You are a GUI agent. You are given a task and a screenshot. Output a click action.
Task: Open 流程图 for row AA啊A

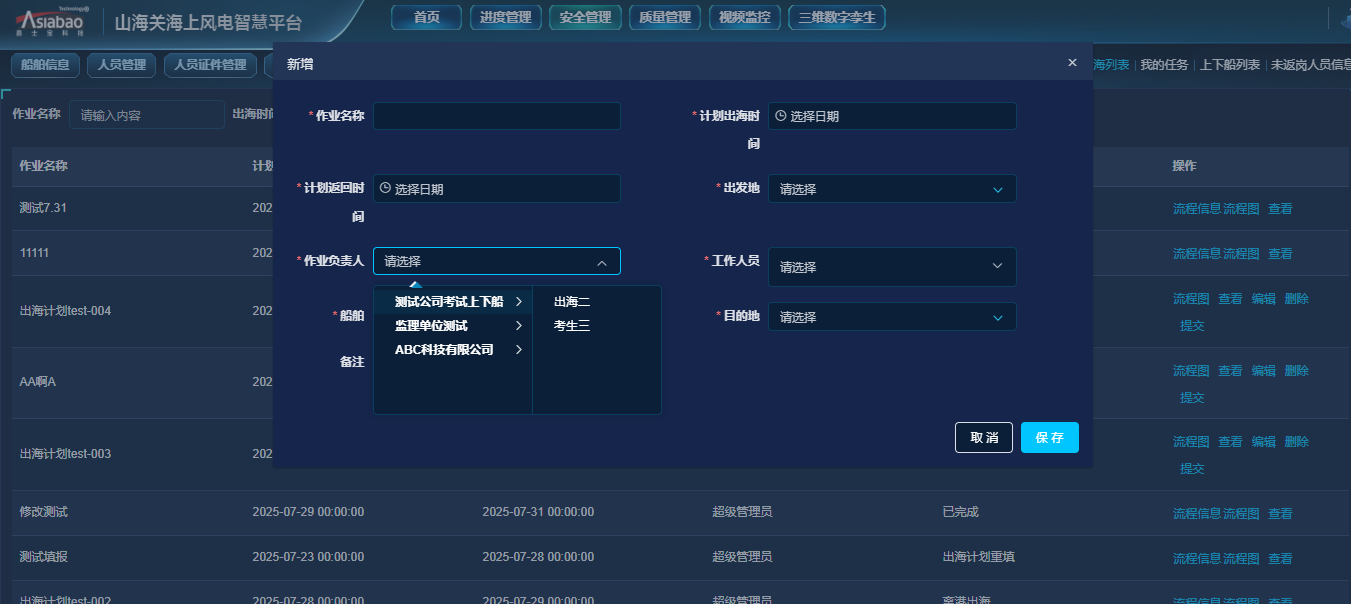[1191, 371]
